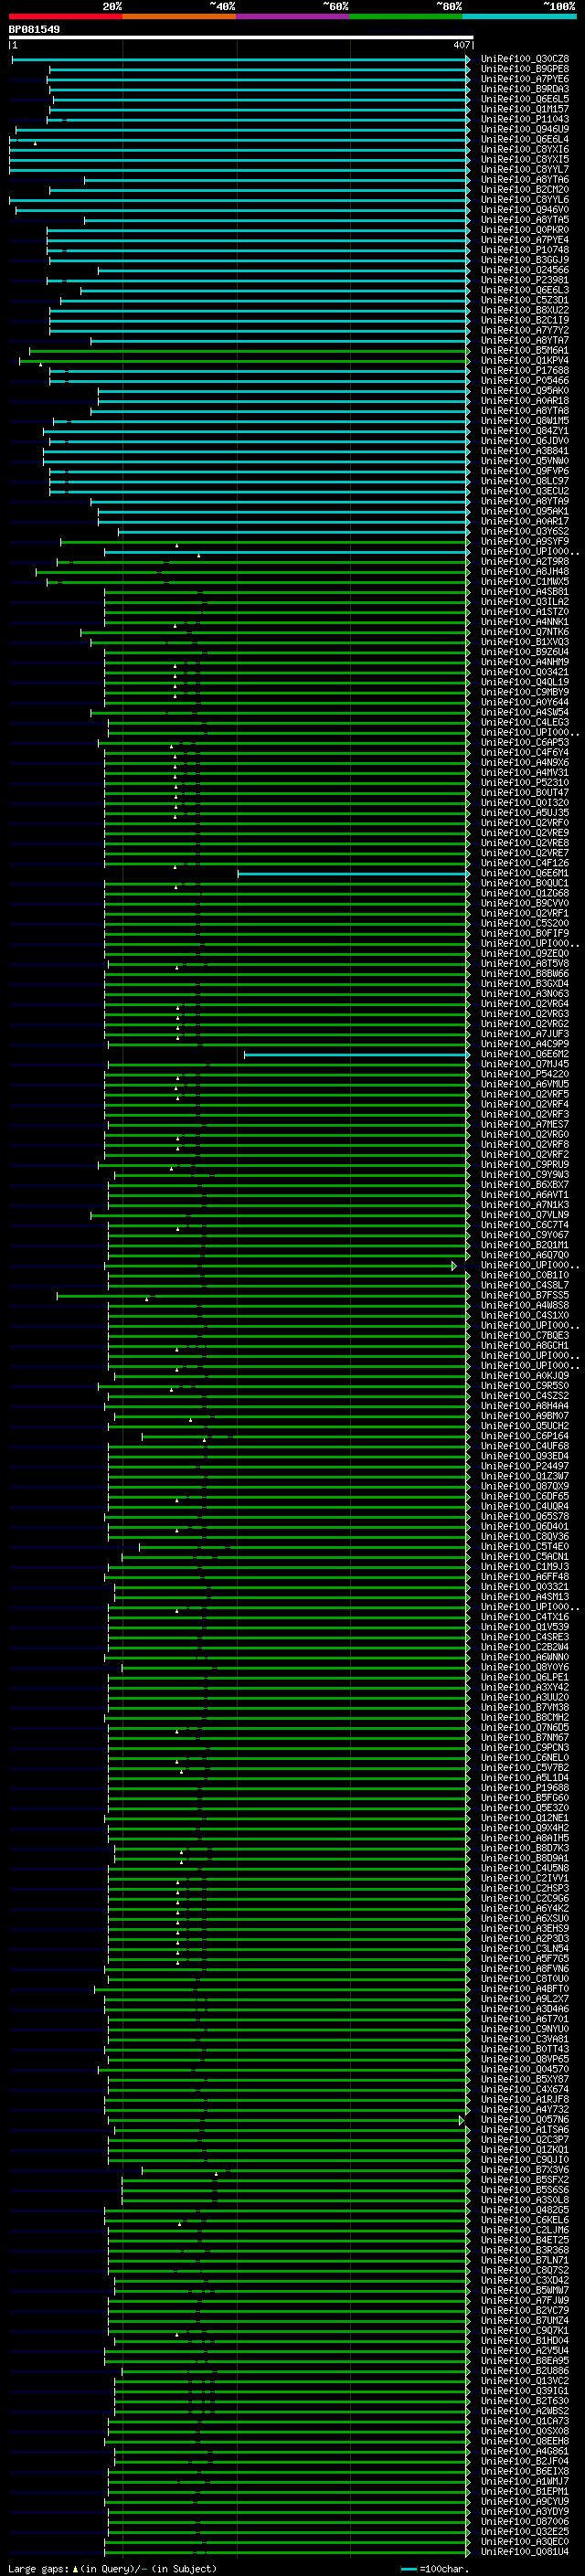The width and height of the screenshot is (585, 2576).
Task: Select hit label UniRef100_A8YTA5
Action: pos(525,219)
